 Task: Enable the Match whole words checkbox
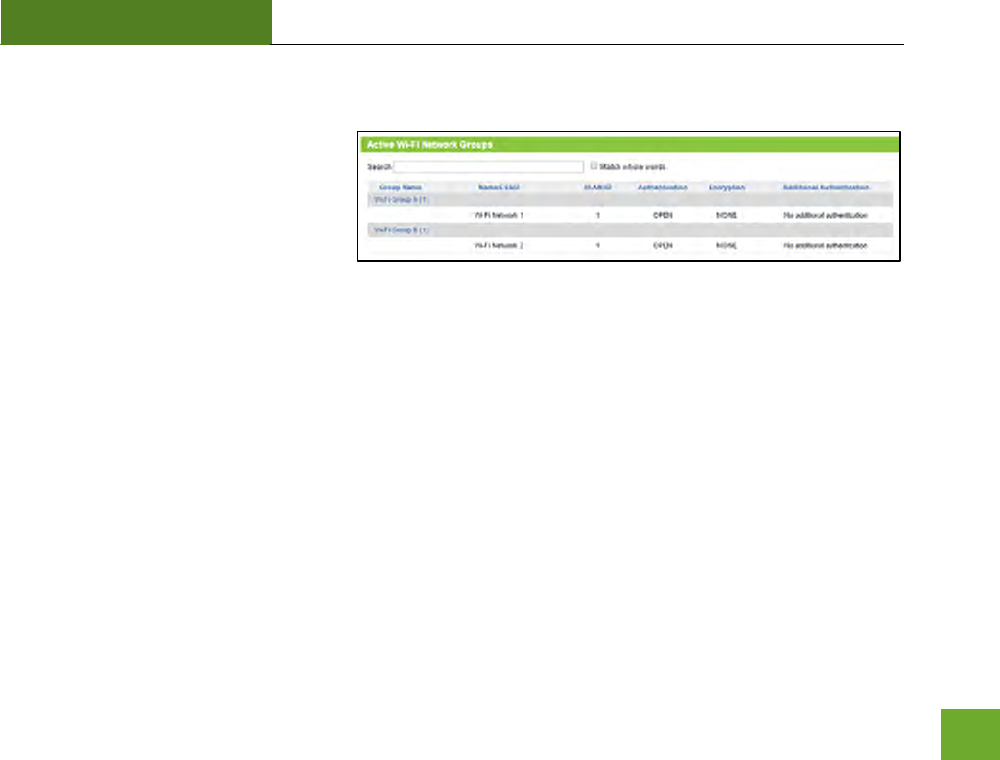click(x=594, y=166)
